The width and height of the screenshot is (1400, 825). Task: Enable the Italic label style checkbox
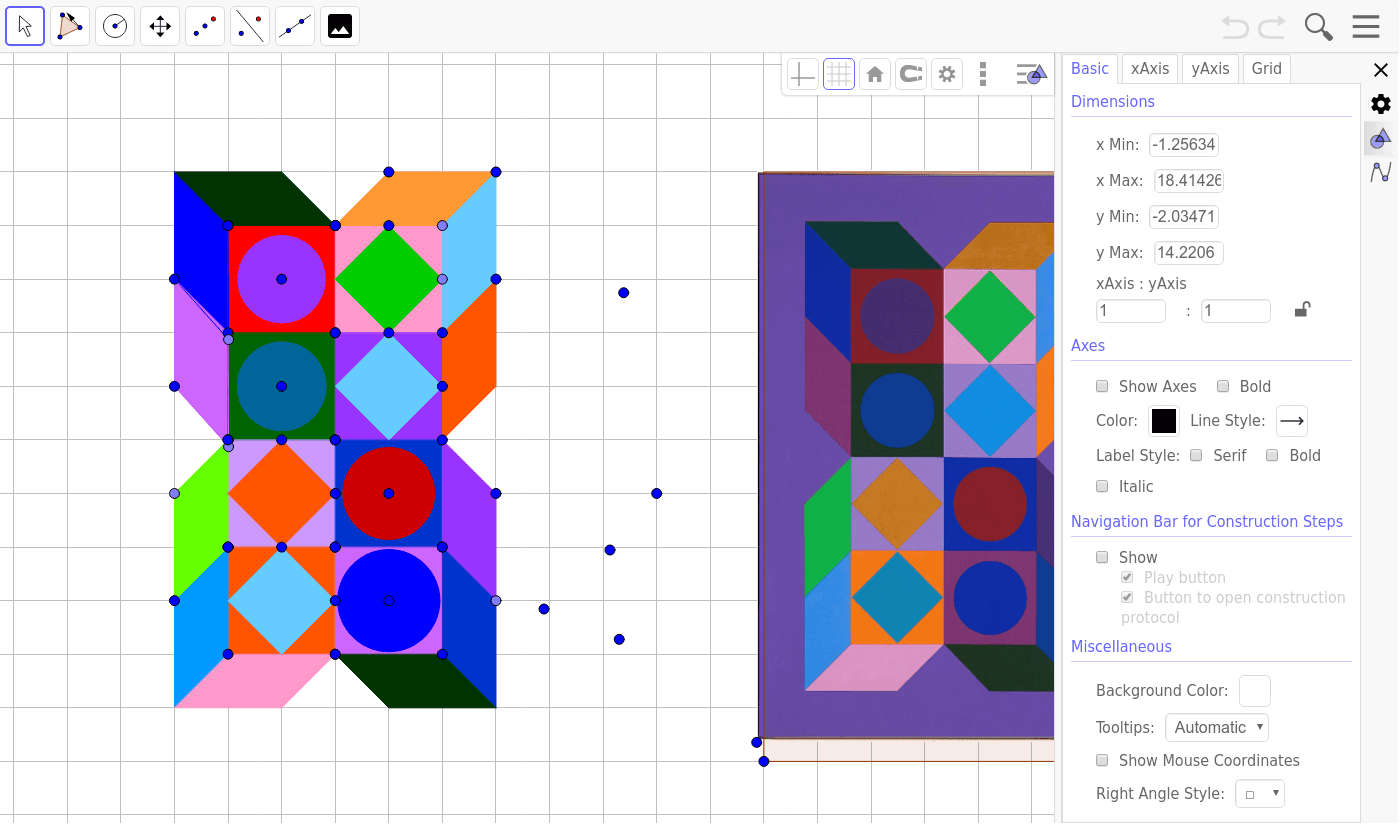click(1102, 486)
